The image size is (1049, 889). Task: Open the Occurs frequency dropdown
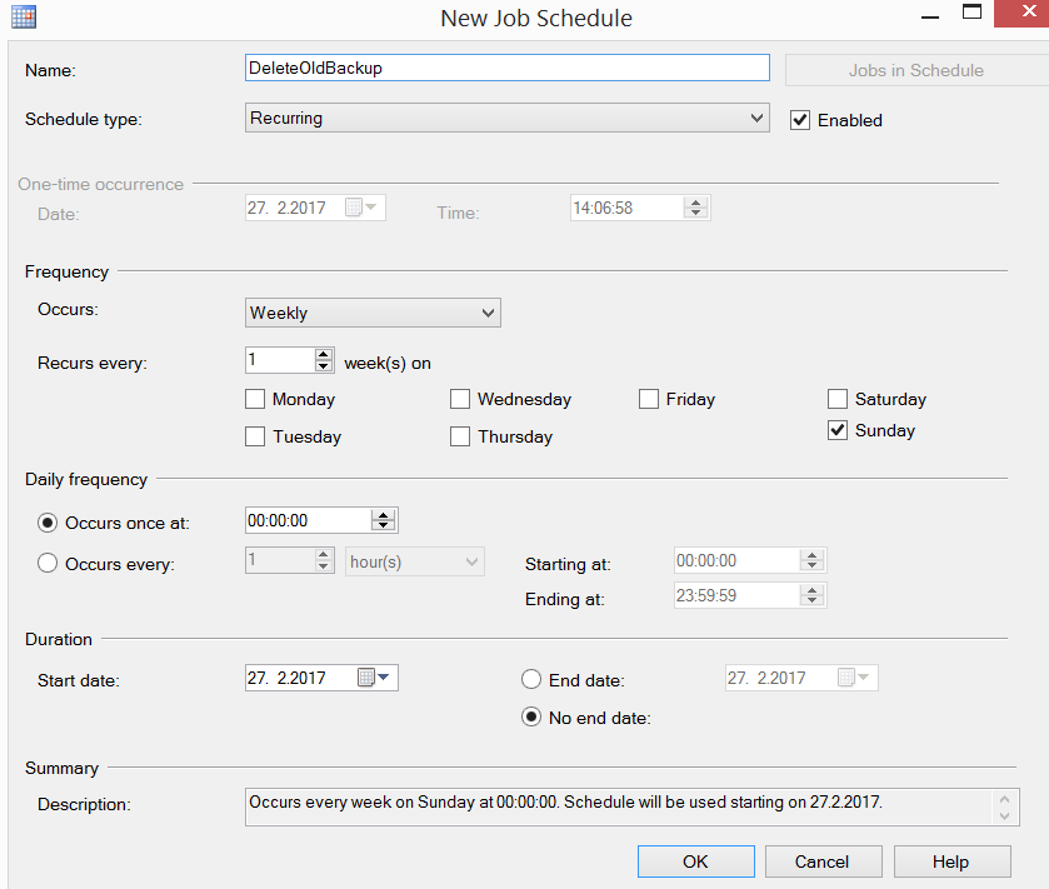point(373,313)
